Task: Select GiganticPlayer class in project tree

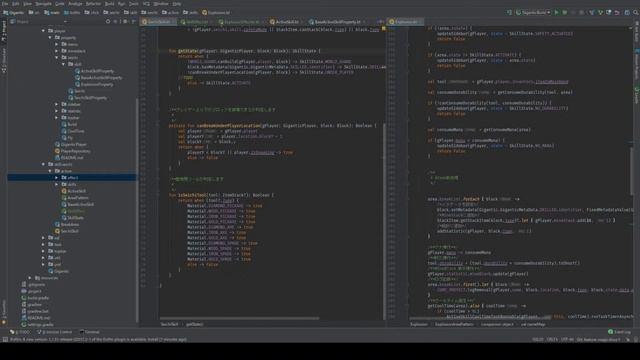Action: point(70,144)
